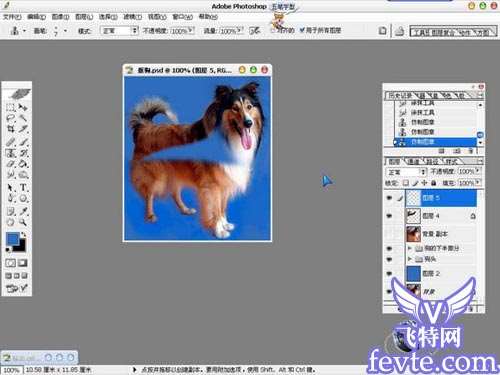
Task: Select the Crop tool
Action: click(11, 129)
